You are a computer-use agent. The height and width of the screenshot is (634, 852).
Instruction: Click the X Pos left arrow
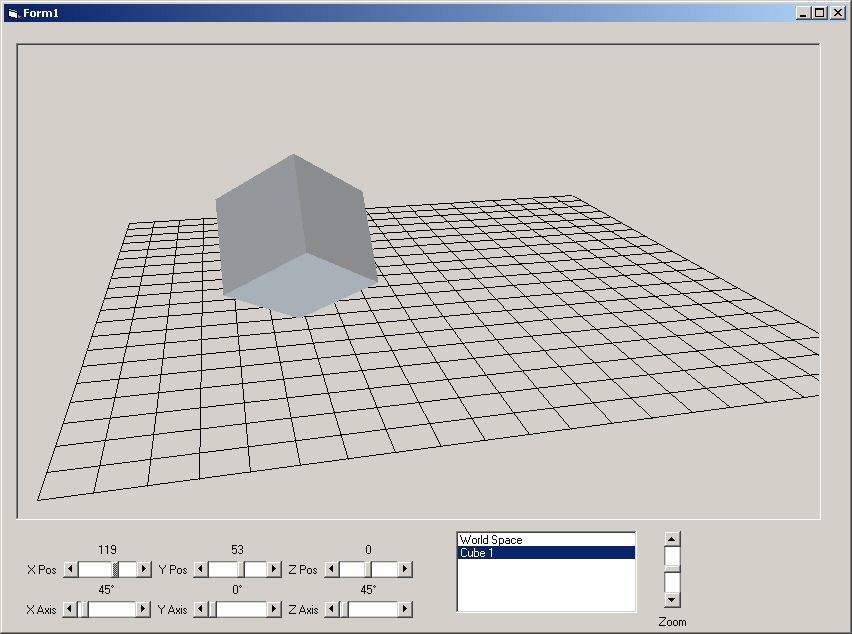[x=70, y=569]
